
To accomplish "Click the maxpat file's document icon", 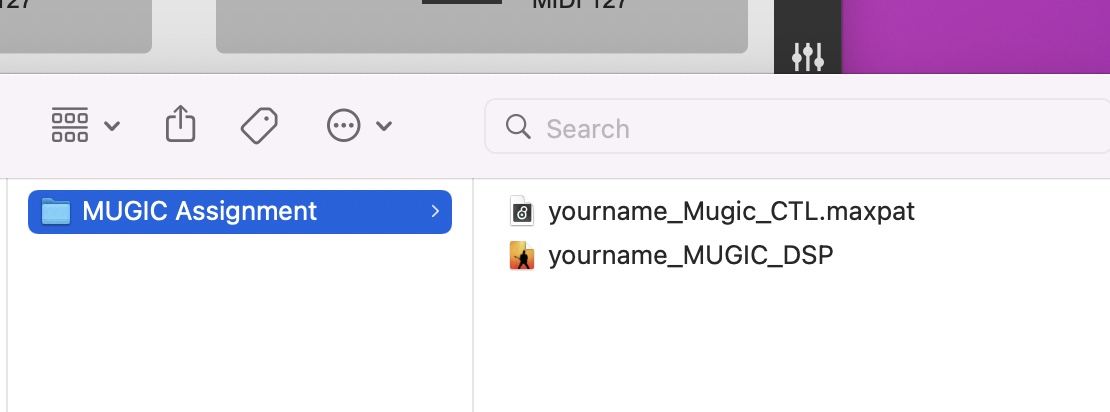I will [x=522, y=212].
